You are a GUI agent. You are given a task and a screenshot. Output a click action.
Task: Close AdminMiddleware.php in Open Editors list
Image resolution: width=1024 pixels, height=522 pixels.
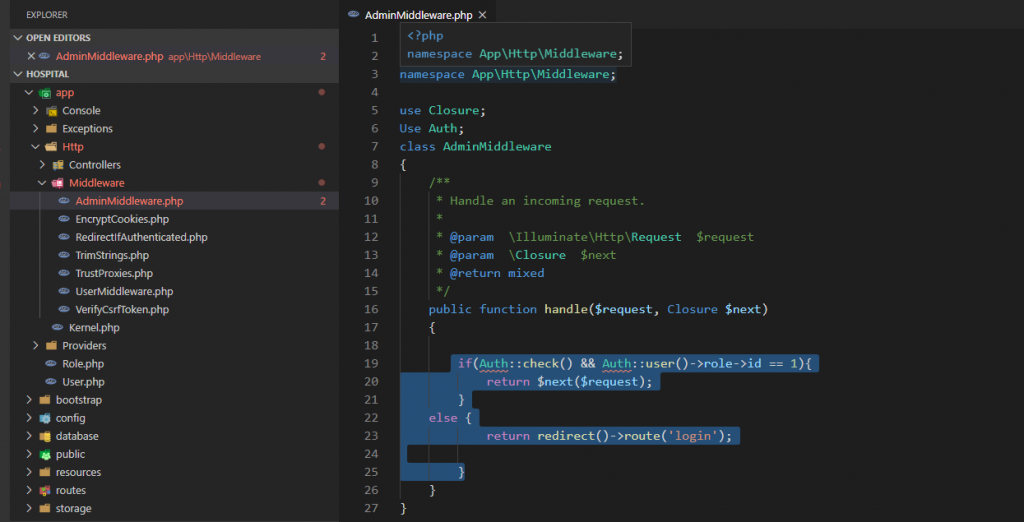30,56
